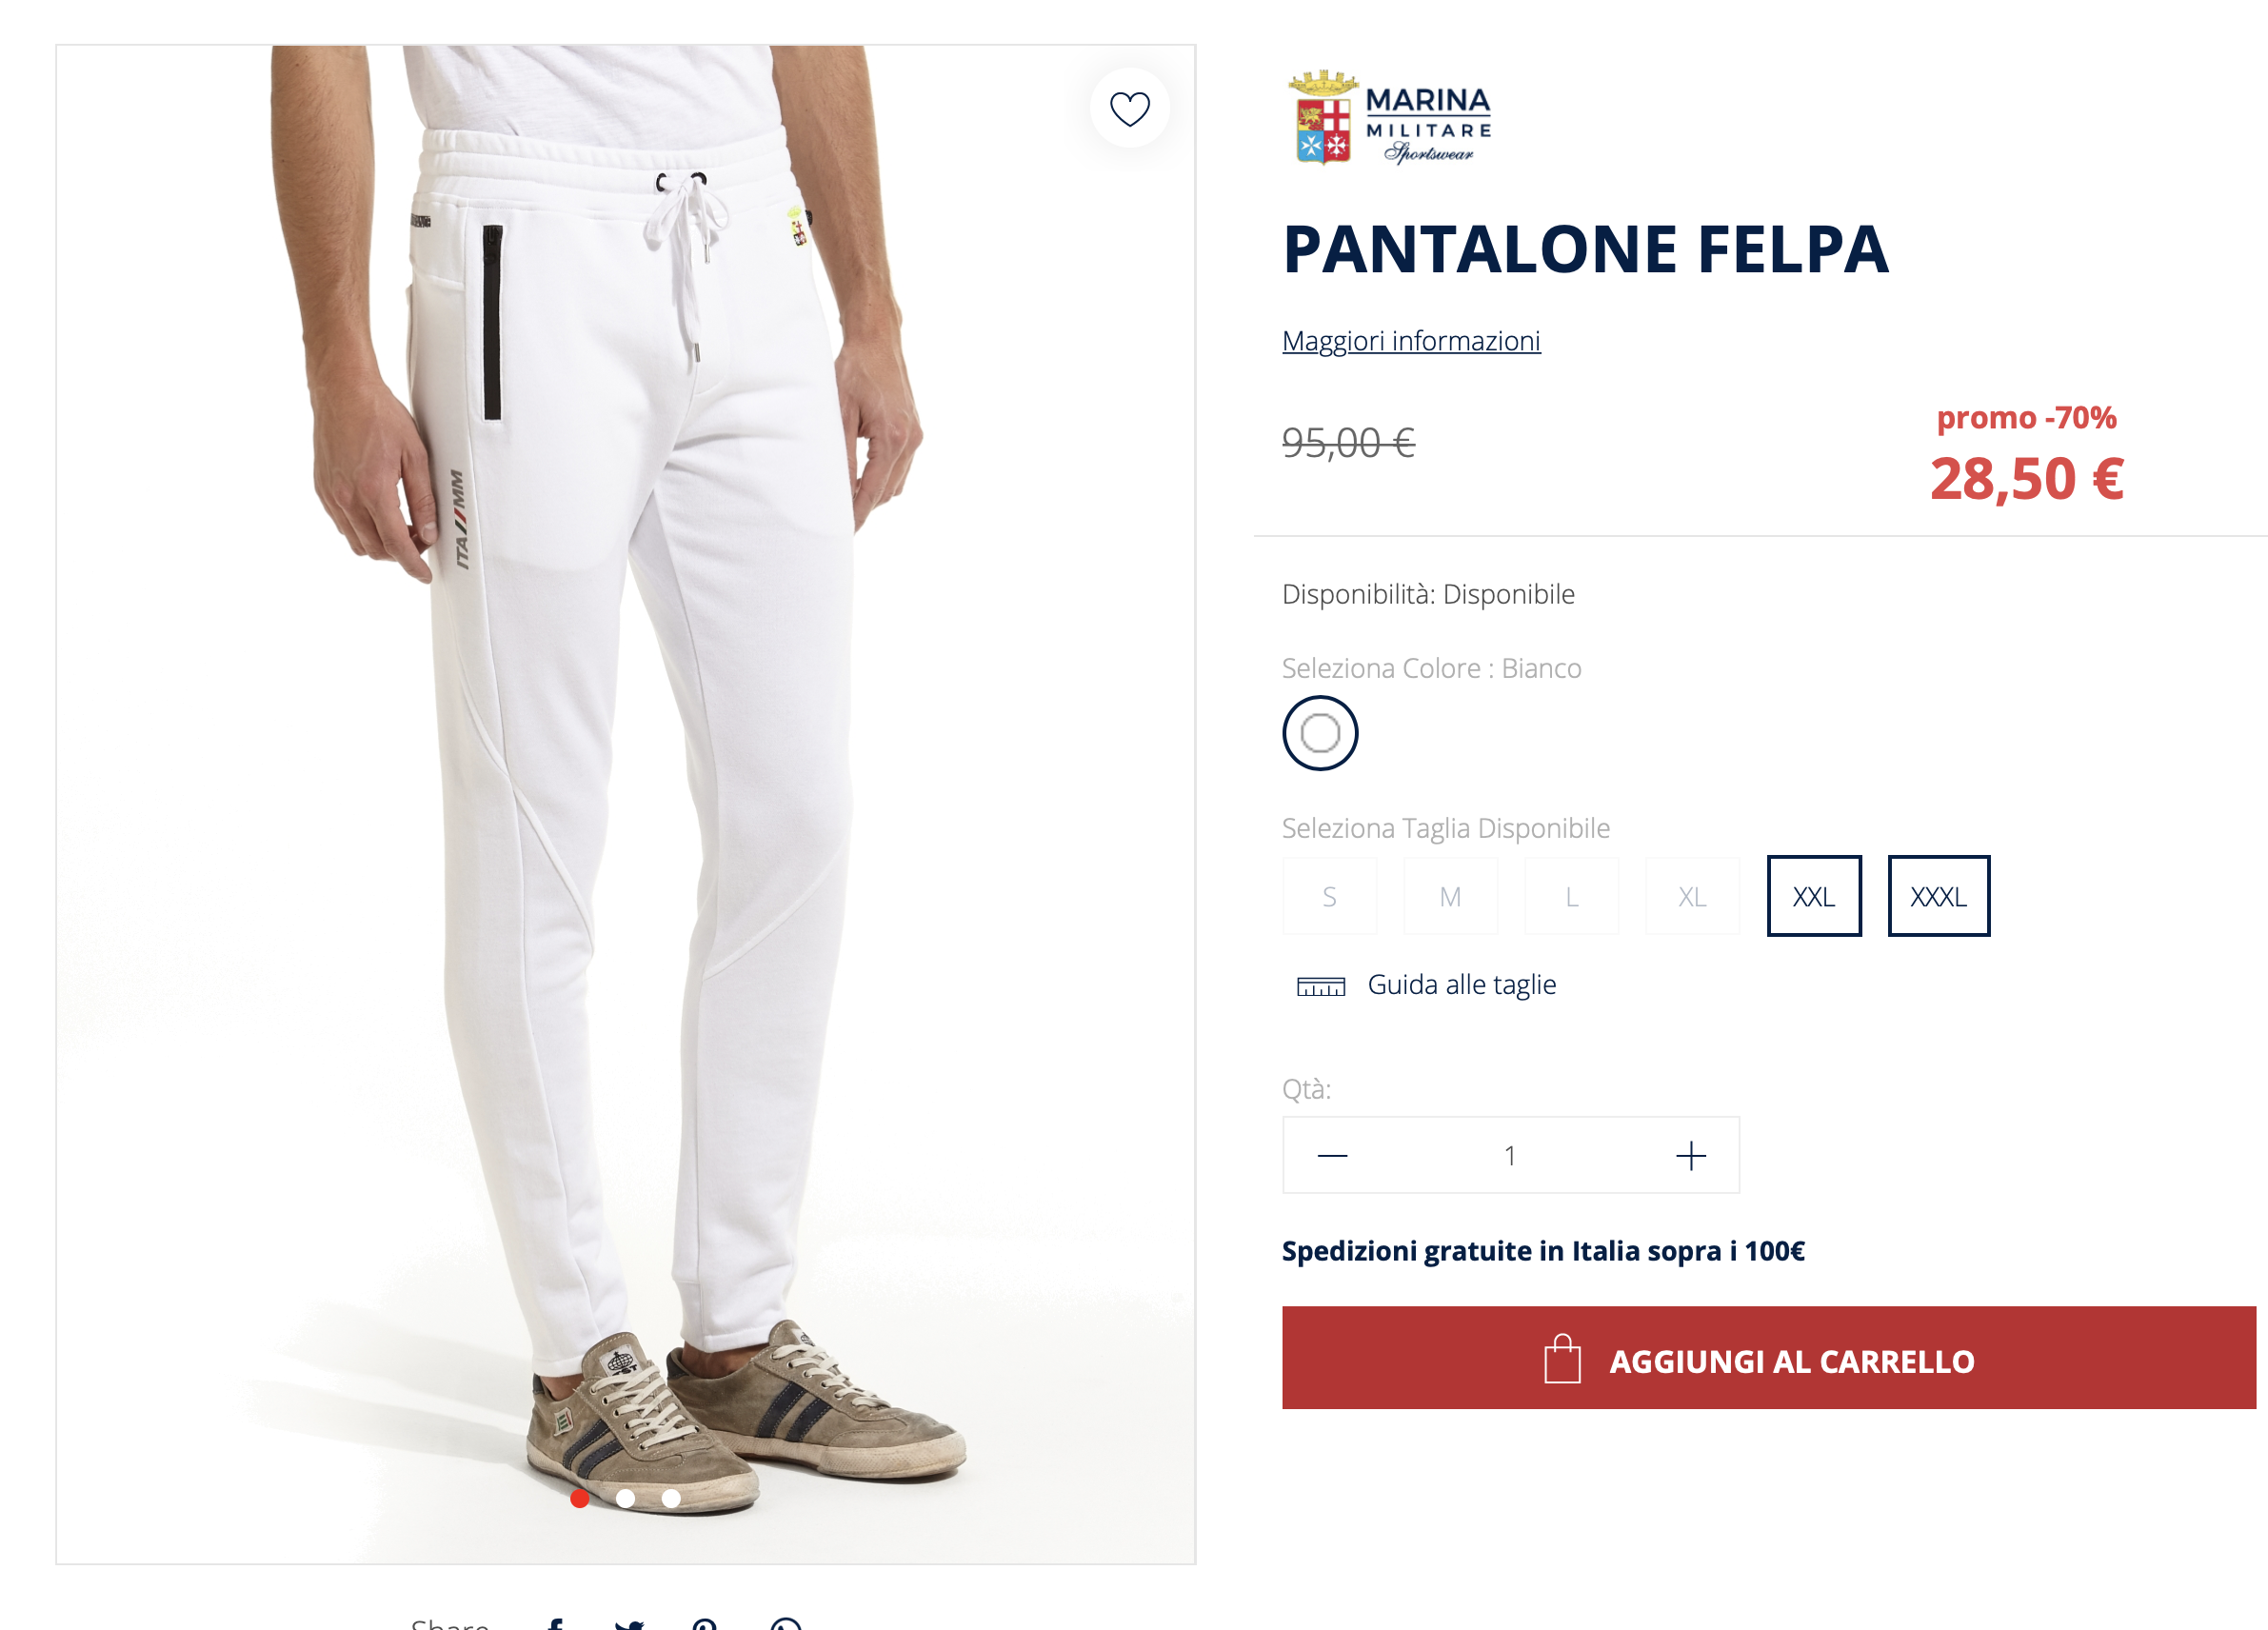Select size XXXL
2268x1630 pixels.
1937,896
